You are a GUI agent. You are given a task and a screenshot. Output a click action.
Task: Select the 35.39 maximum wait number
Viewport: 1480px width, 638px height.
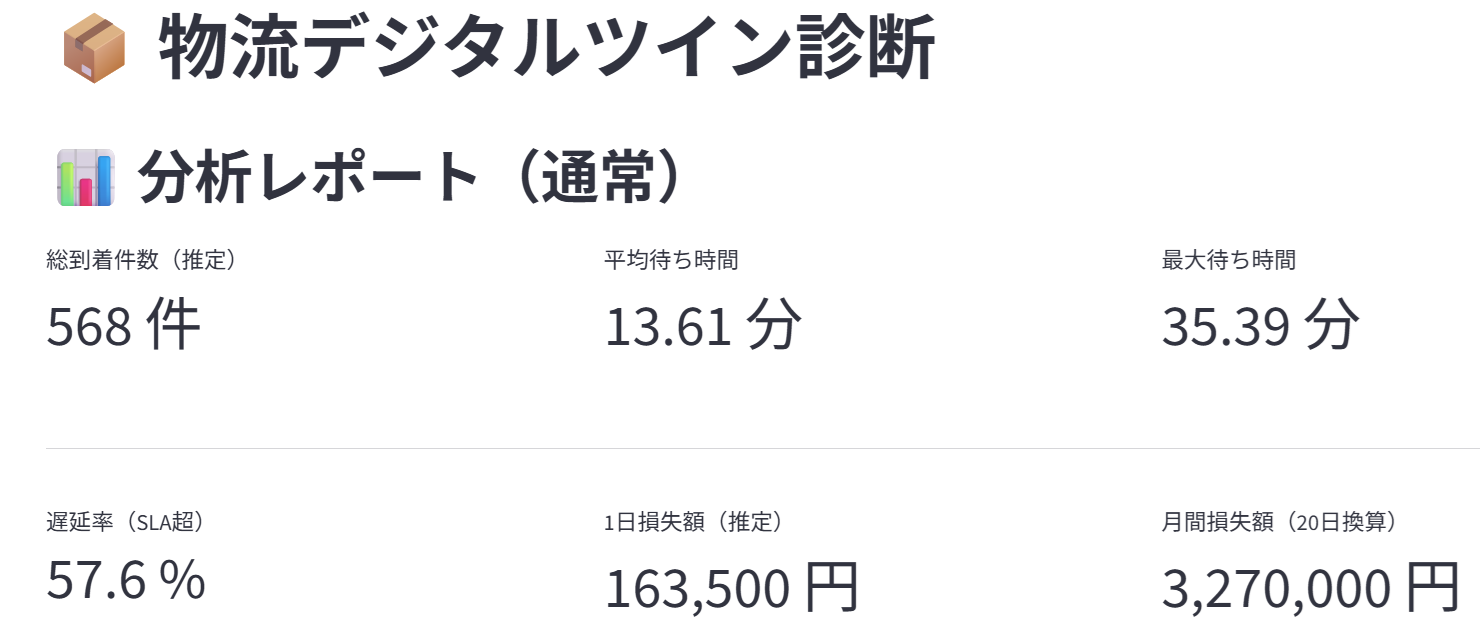click(1226, 327)
